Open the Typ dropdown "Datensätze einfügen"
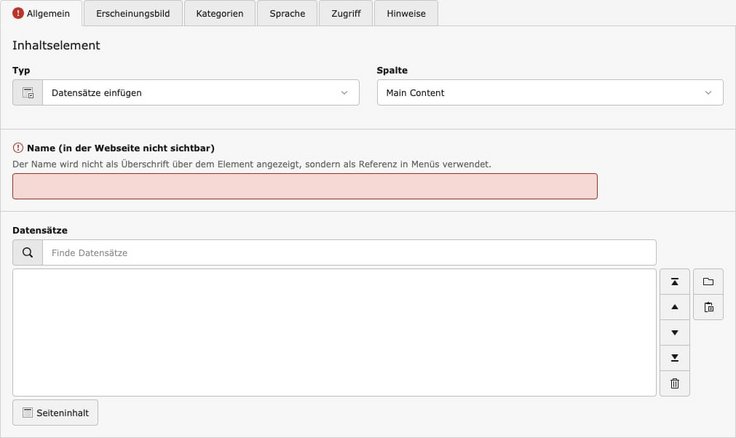Screen dimensions: 736x438 200,93
